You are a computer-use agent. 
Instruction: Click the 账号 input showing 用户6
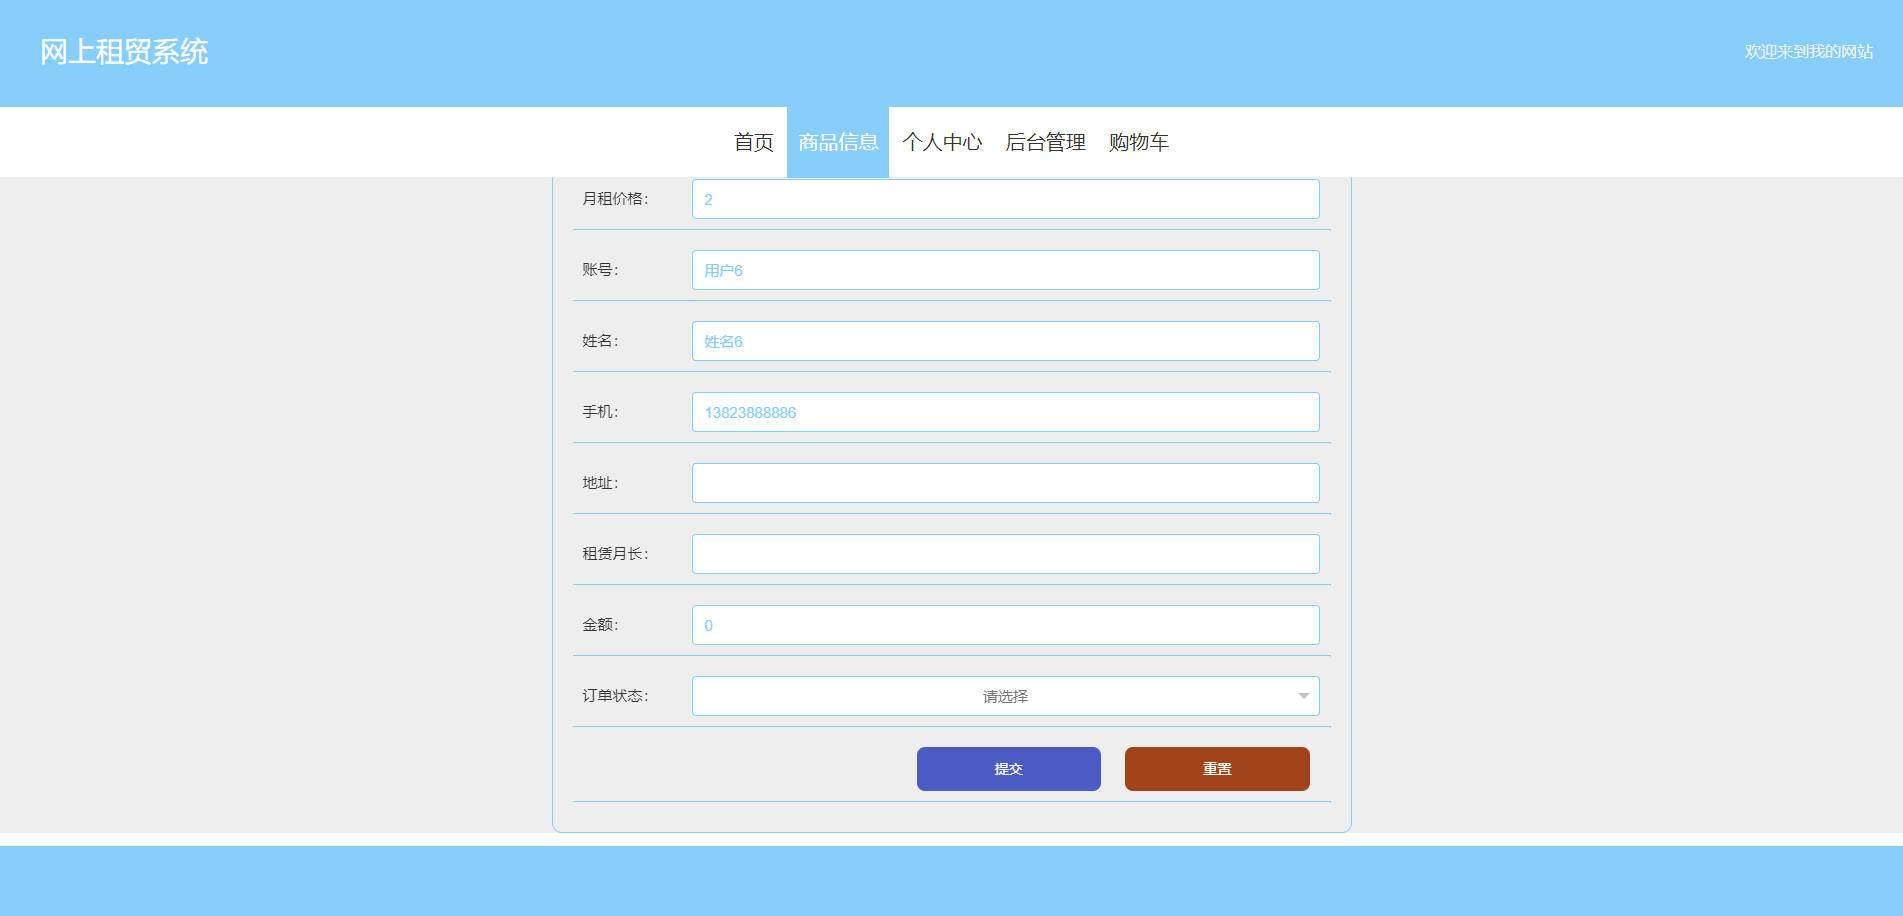(1005, 270)
